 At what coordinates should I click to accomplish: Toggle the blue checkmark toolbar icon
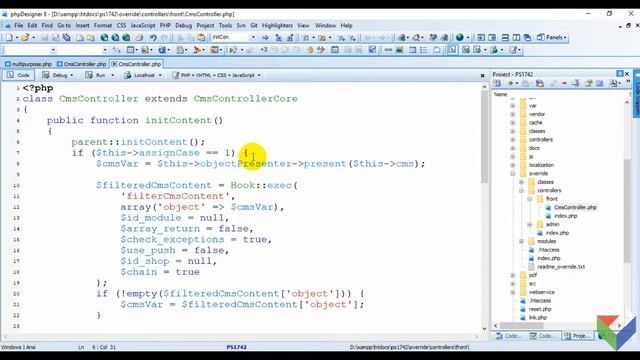(x=372, y=50)
